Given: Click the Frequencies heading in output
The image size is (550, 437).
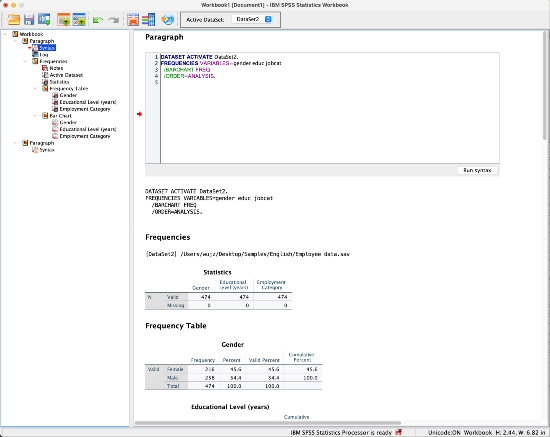Looking at the screenshot, I should pyautogui.click(x=168, y=237).
